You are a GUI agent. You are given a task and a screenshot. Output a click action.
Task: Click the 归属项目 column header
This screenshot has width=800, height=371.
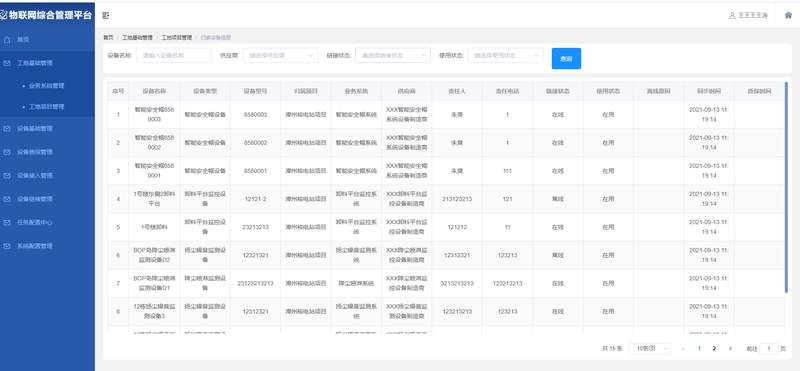coord(306,91)
